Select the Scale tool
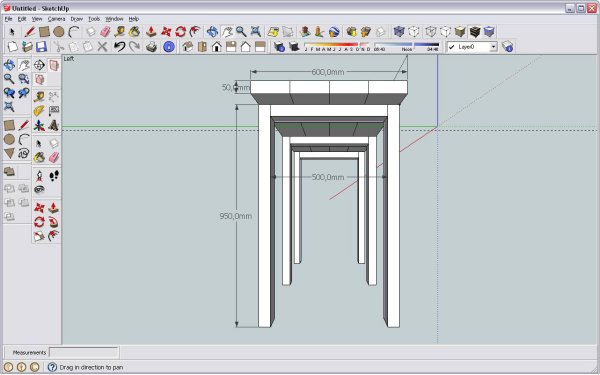This screenshot has height=375, width=600. [x=39, y=236]
